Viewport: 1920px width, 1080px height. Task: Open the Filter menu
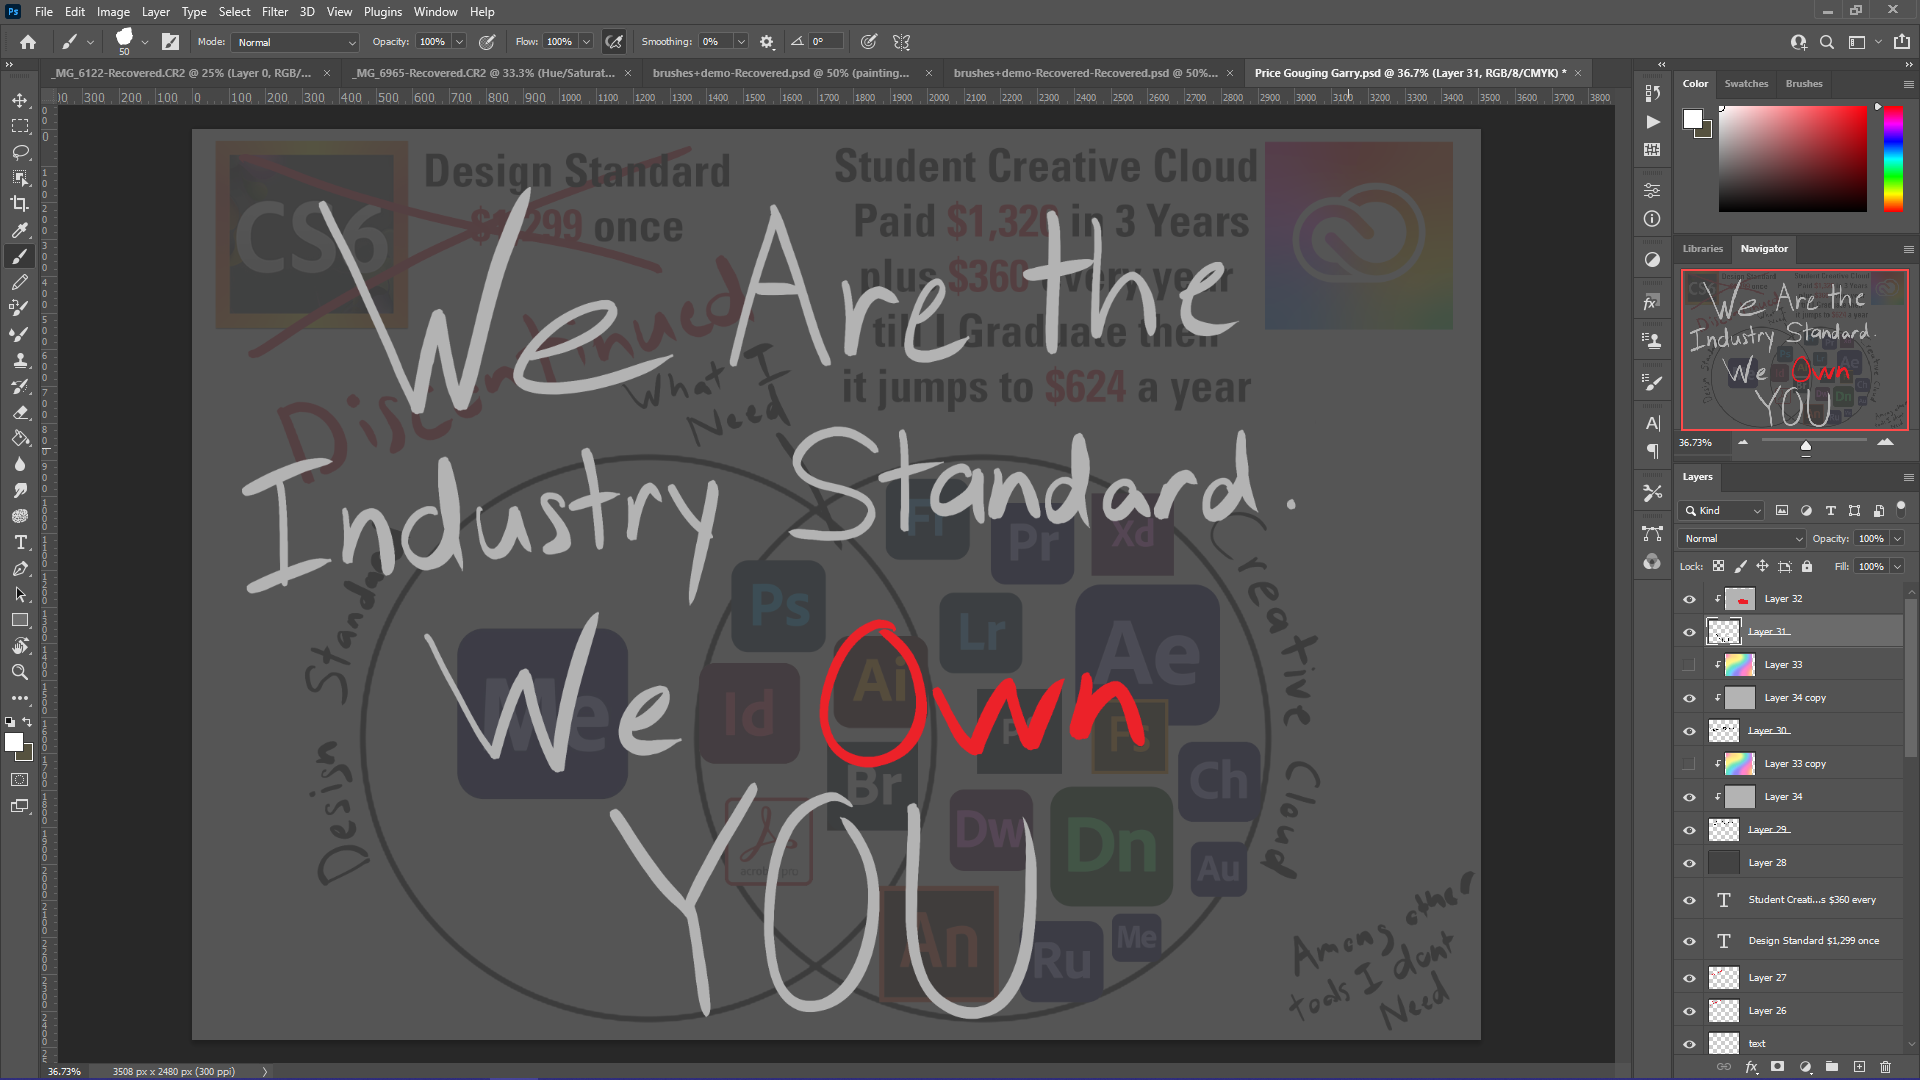click(x=274, y=12)
